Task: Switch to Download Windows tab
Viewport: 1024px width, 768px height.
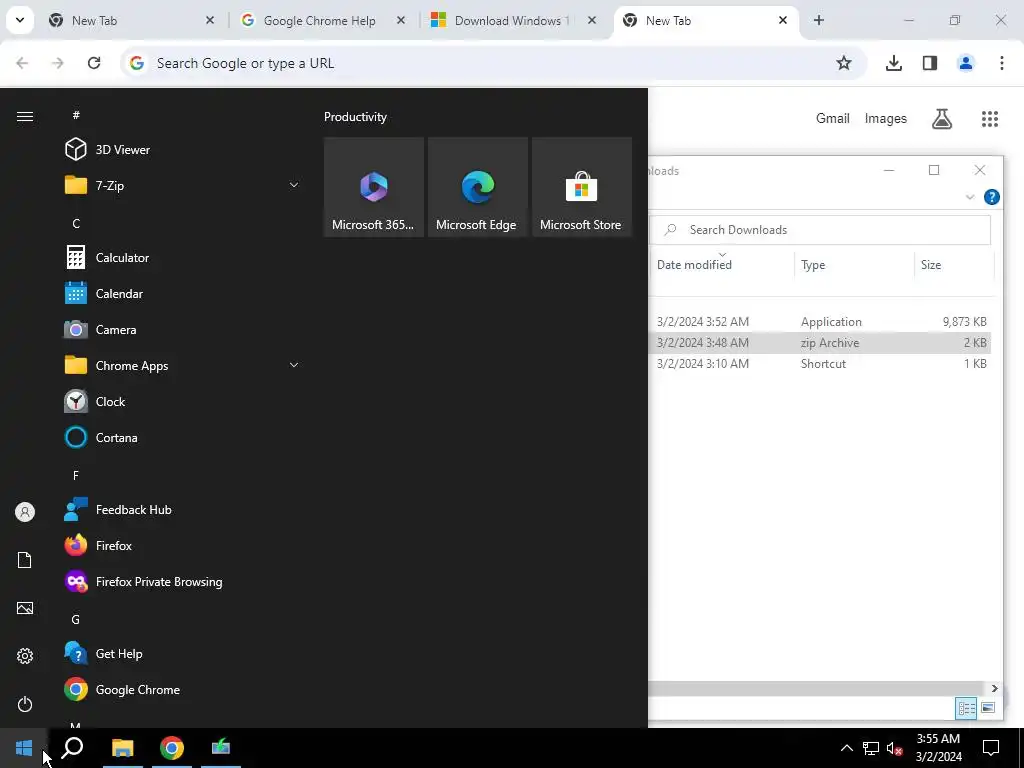Action: 514,20
